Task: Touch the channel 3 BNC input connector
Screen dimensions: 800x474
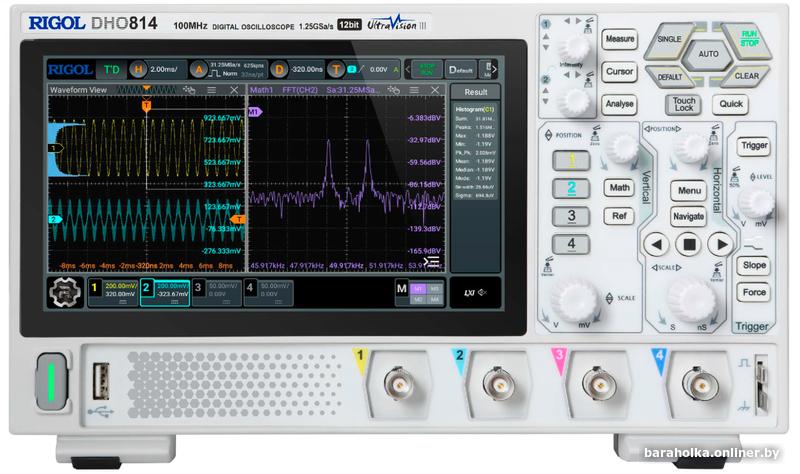Action: pos(599,385)
